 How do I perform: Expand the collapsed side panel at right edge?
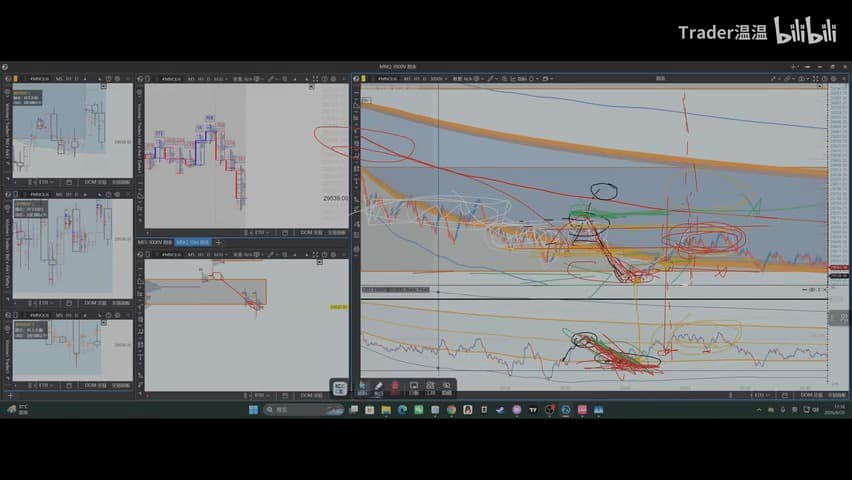[840, 317]
